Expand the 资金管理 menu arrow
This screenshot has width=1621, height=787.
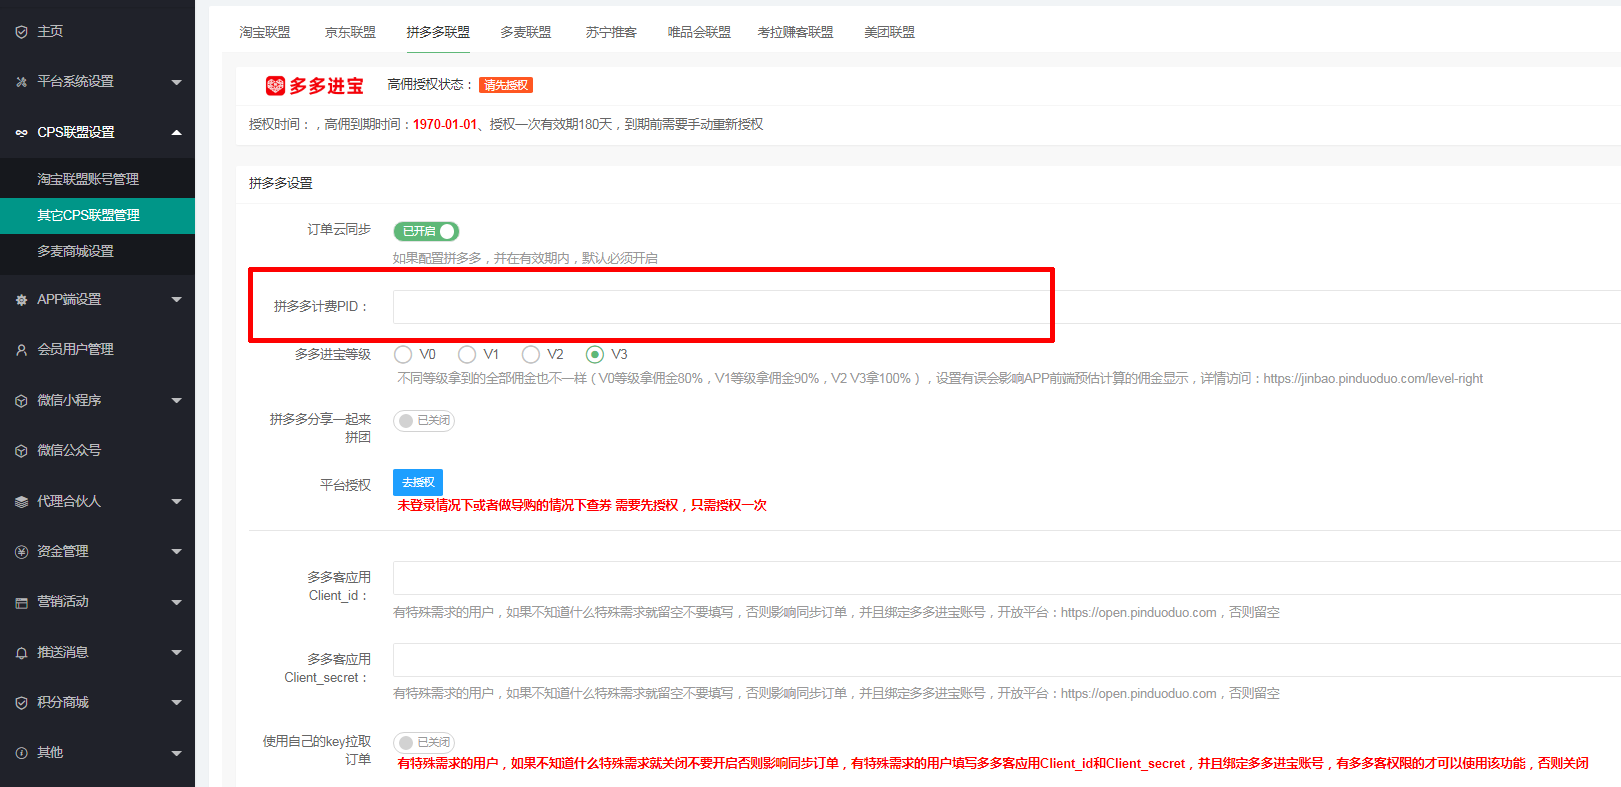(x=177, y=552)
